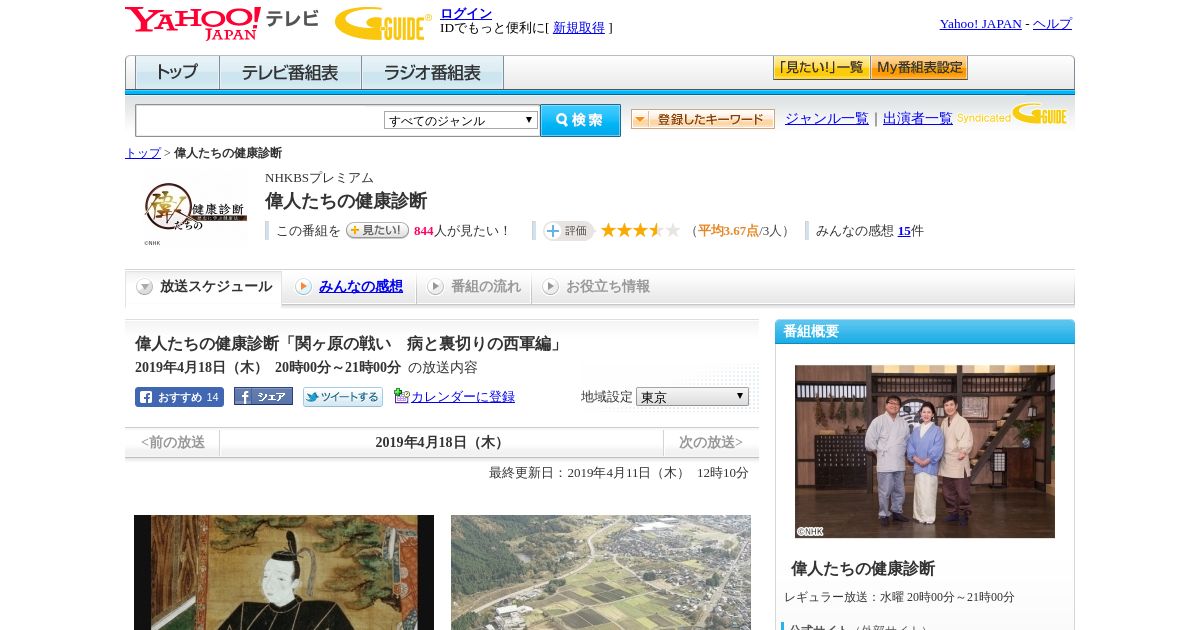Click the calendar icon by カレンダーに登録
This screenshot has width=1200, height=630.
coord(401,396)
